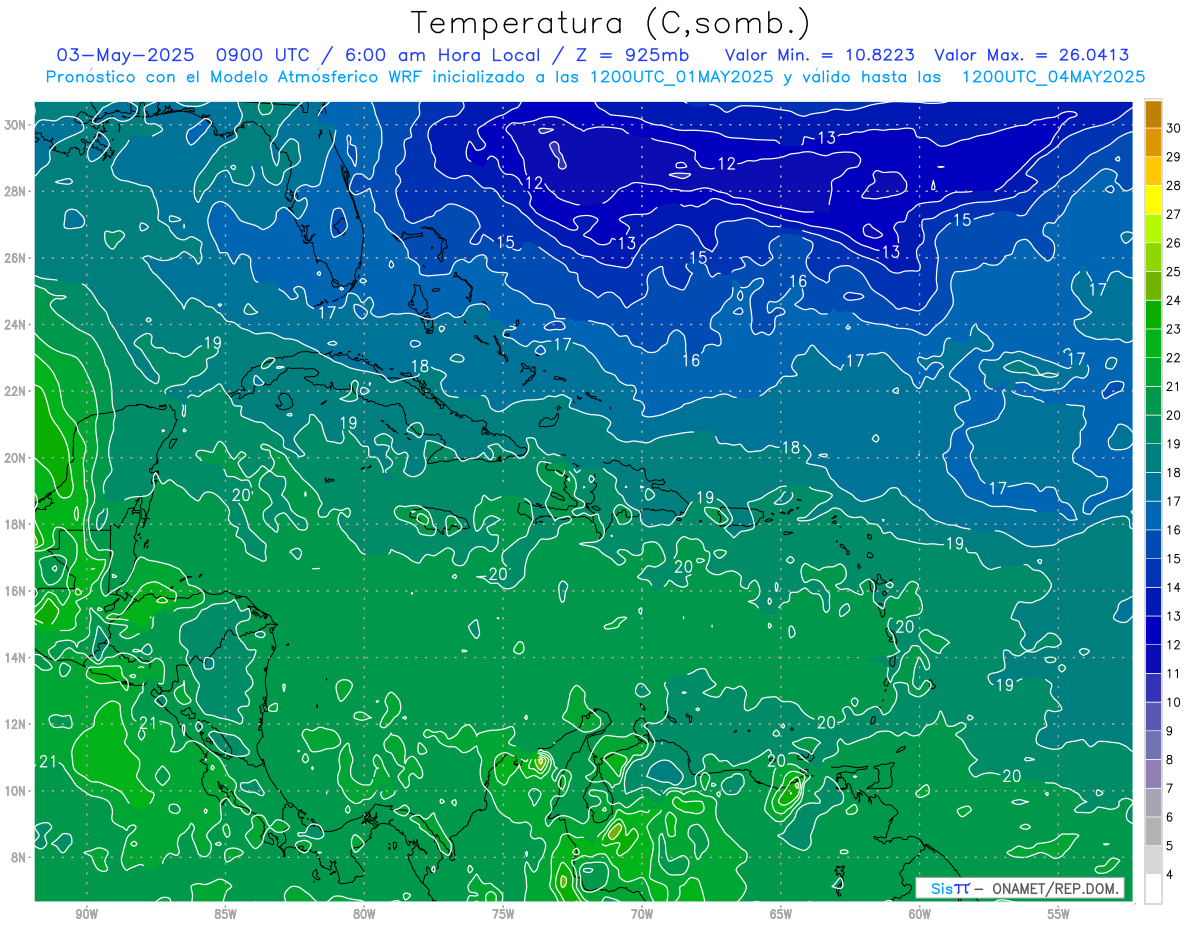The width and height of the screenshot is (1200, 927).
Task: Click the '1200UTC_04MAY2025' valid-until time
Action: pos(1053,77)
